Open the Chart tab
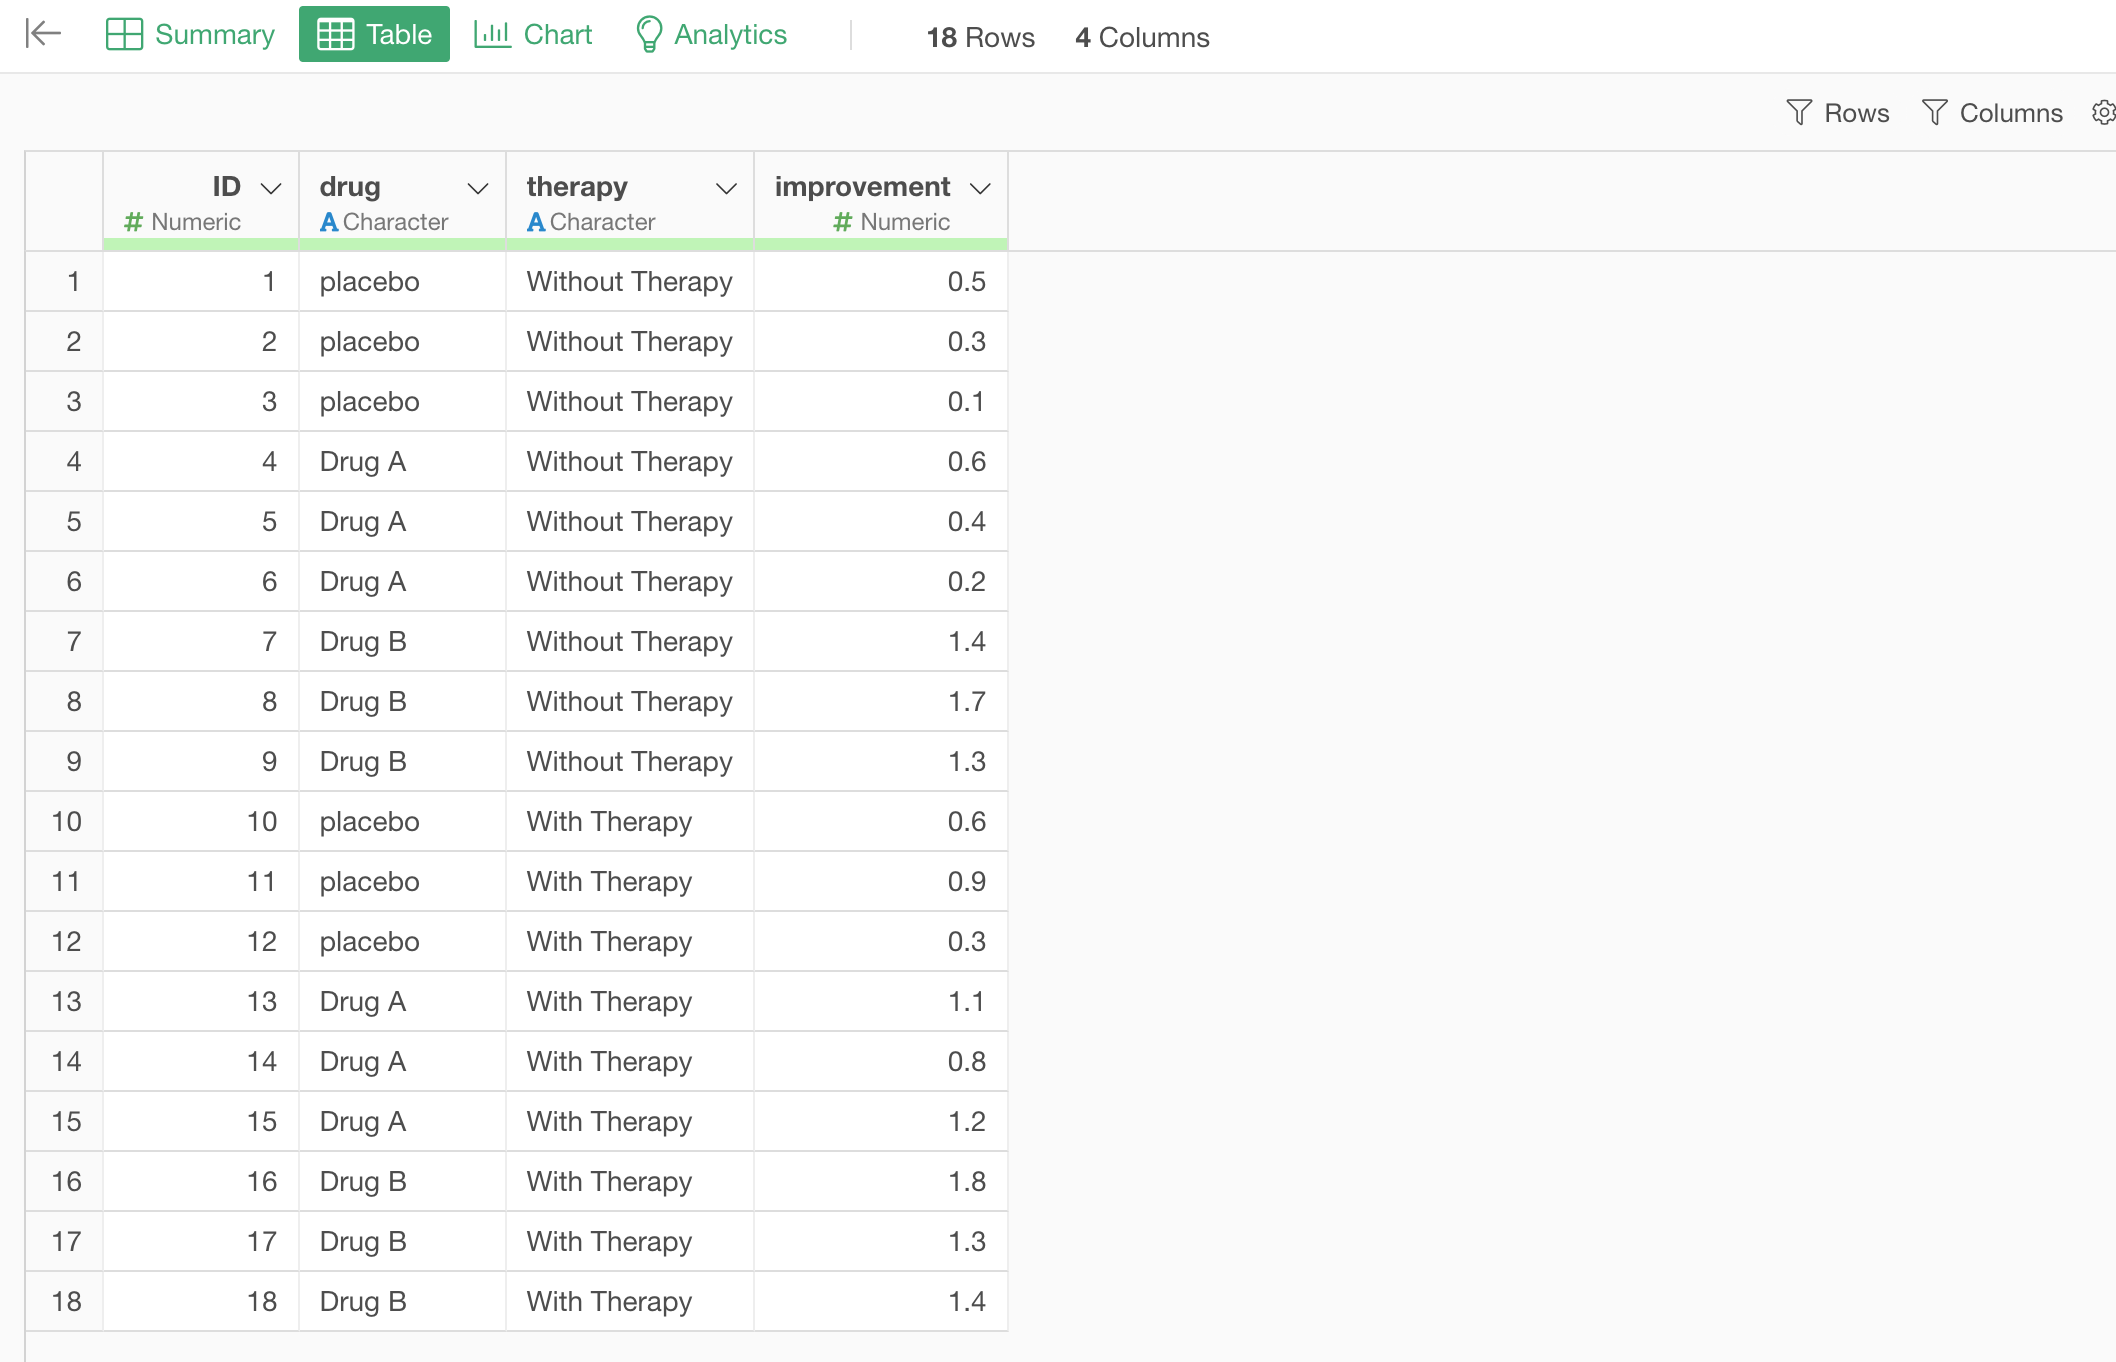 pos(533,34)
